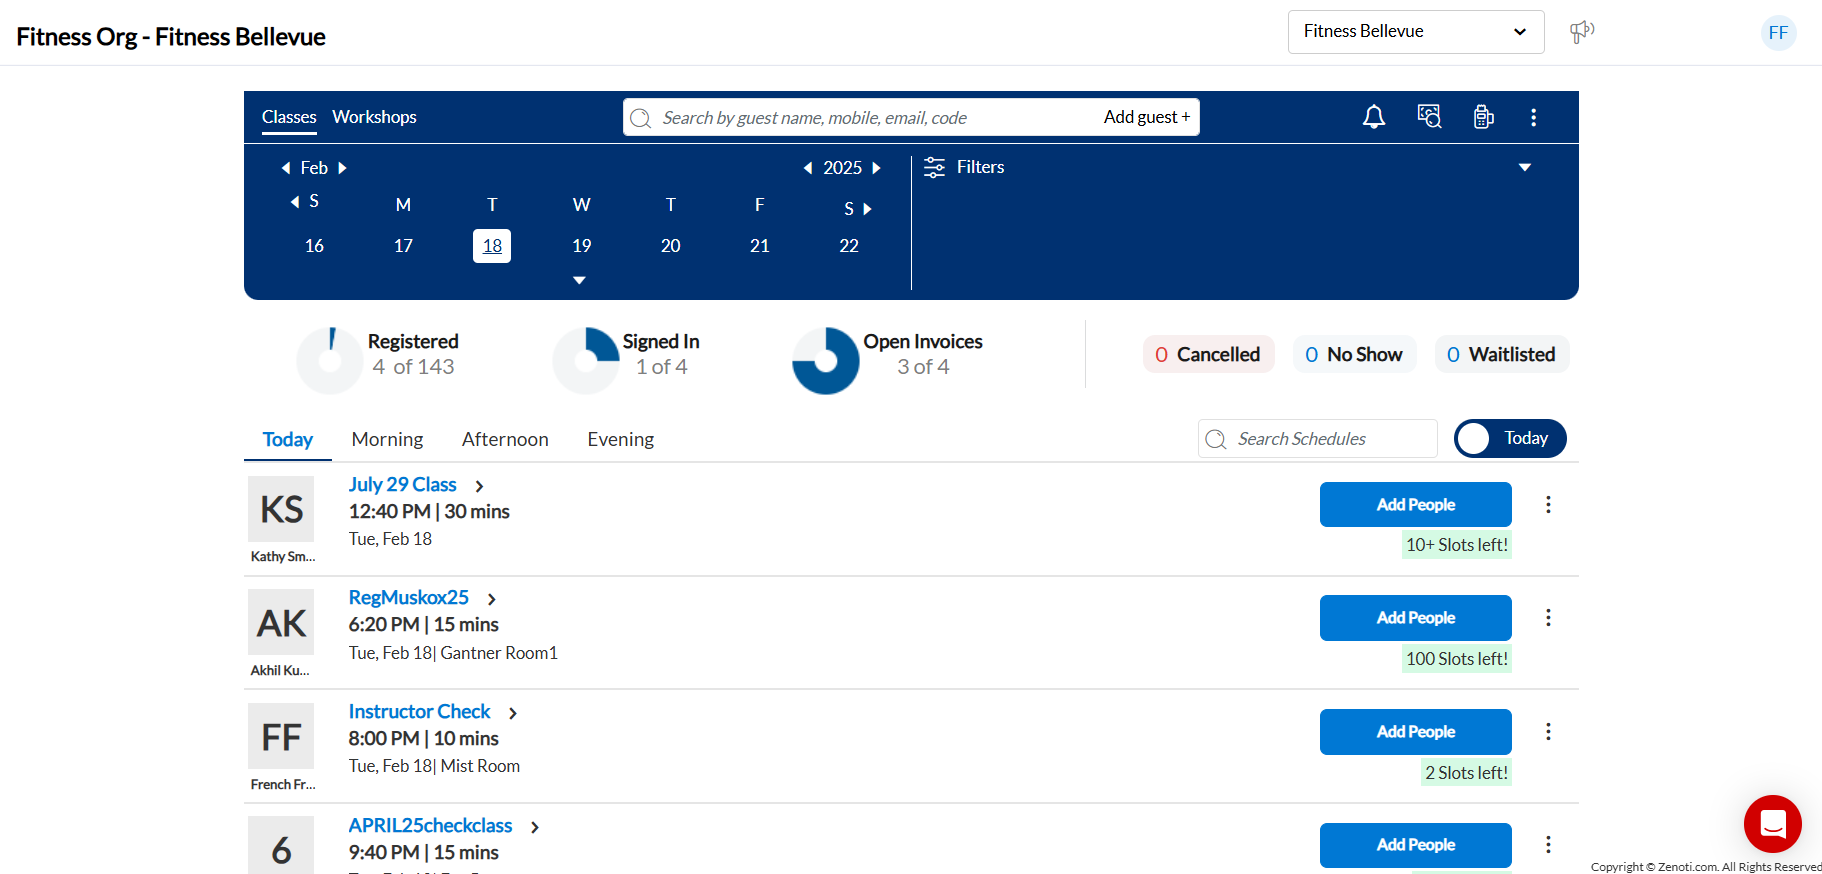
Task: Select the Today schedule tab
Action: pos(288,439)
